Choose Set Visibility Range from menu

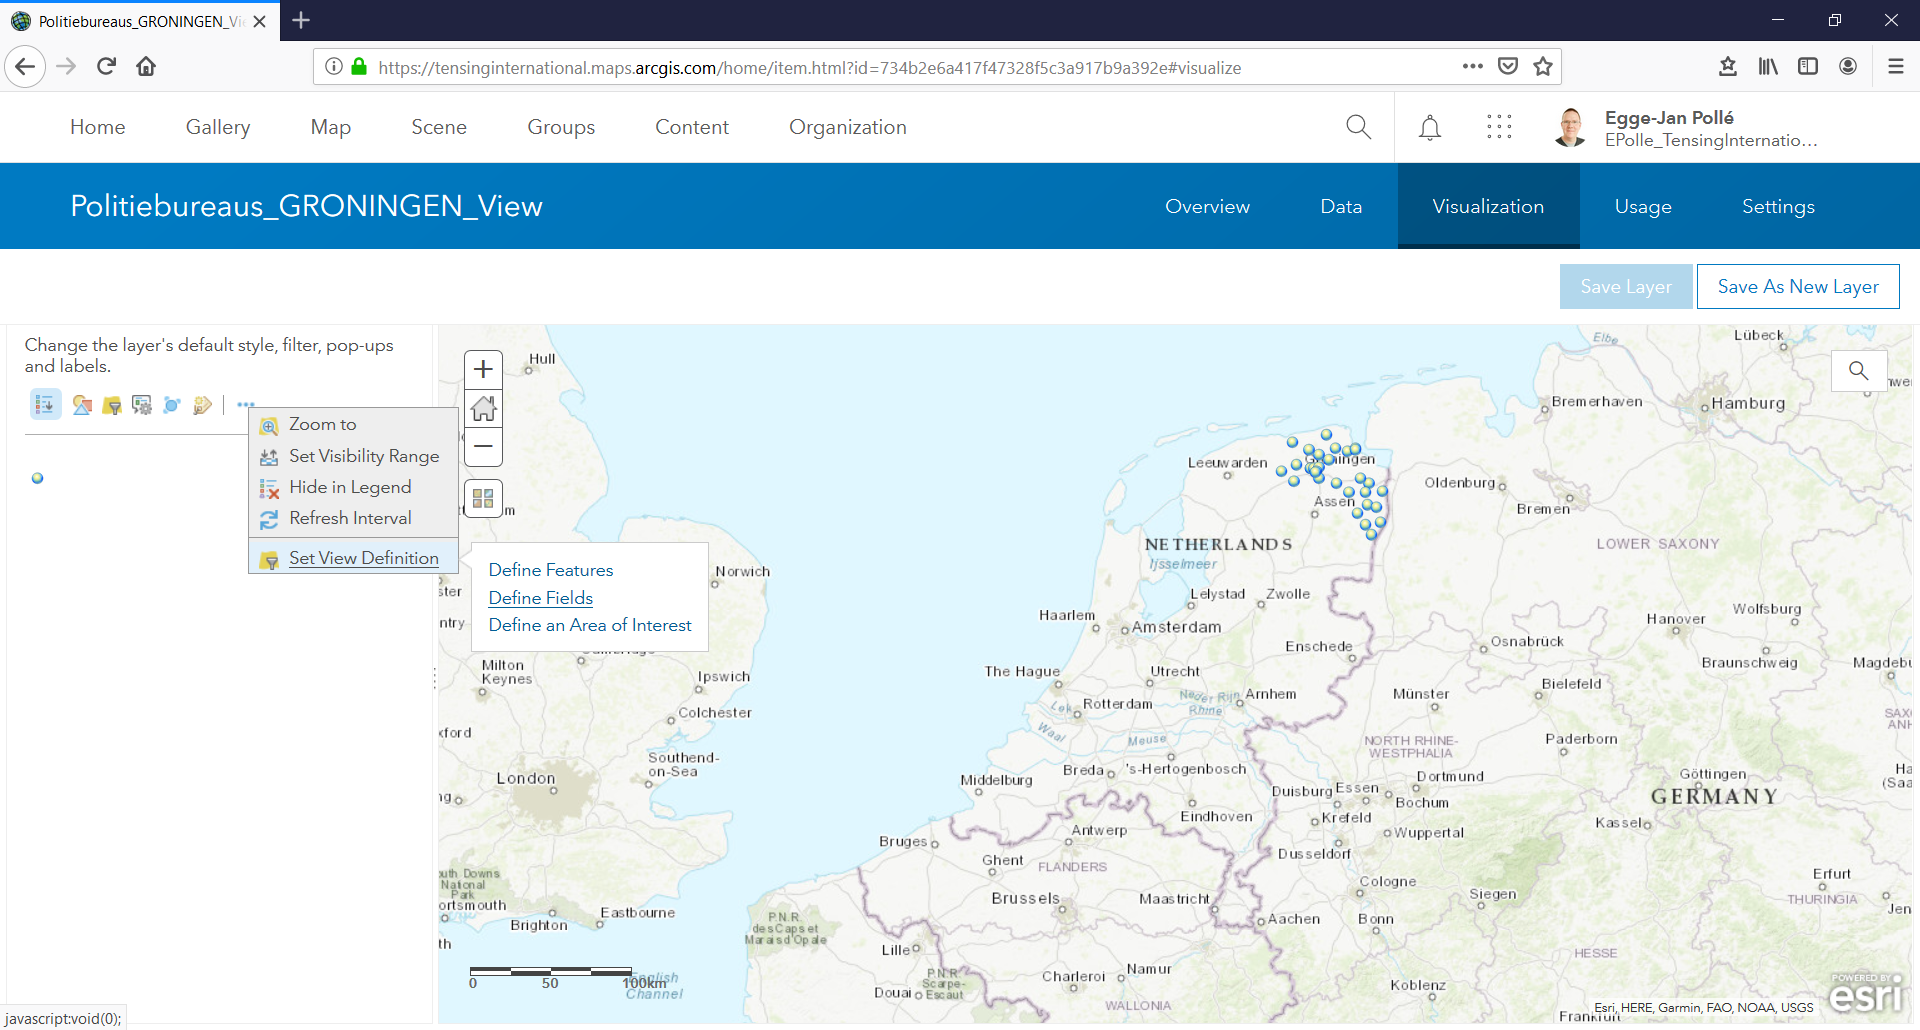pyautogui.click(x=364, y=456)
